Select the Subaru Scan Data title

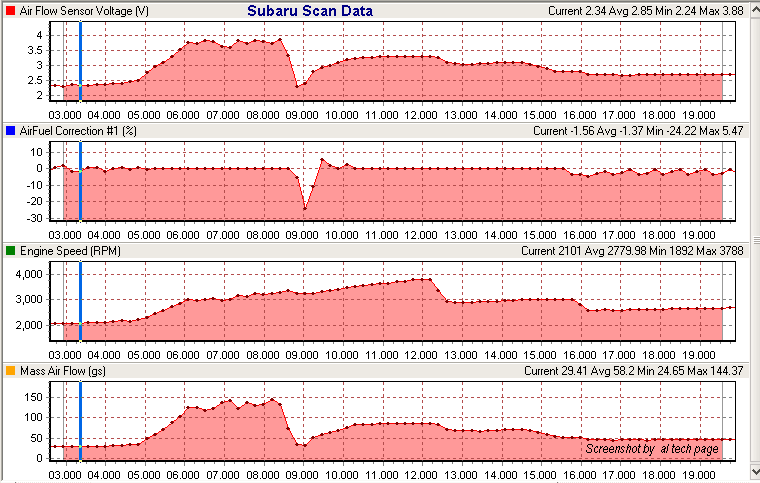pyautogui.click(x=310, y=11)
